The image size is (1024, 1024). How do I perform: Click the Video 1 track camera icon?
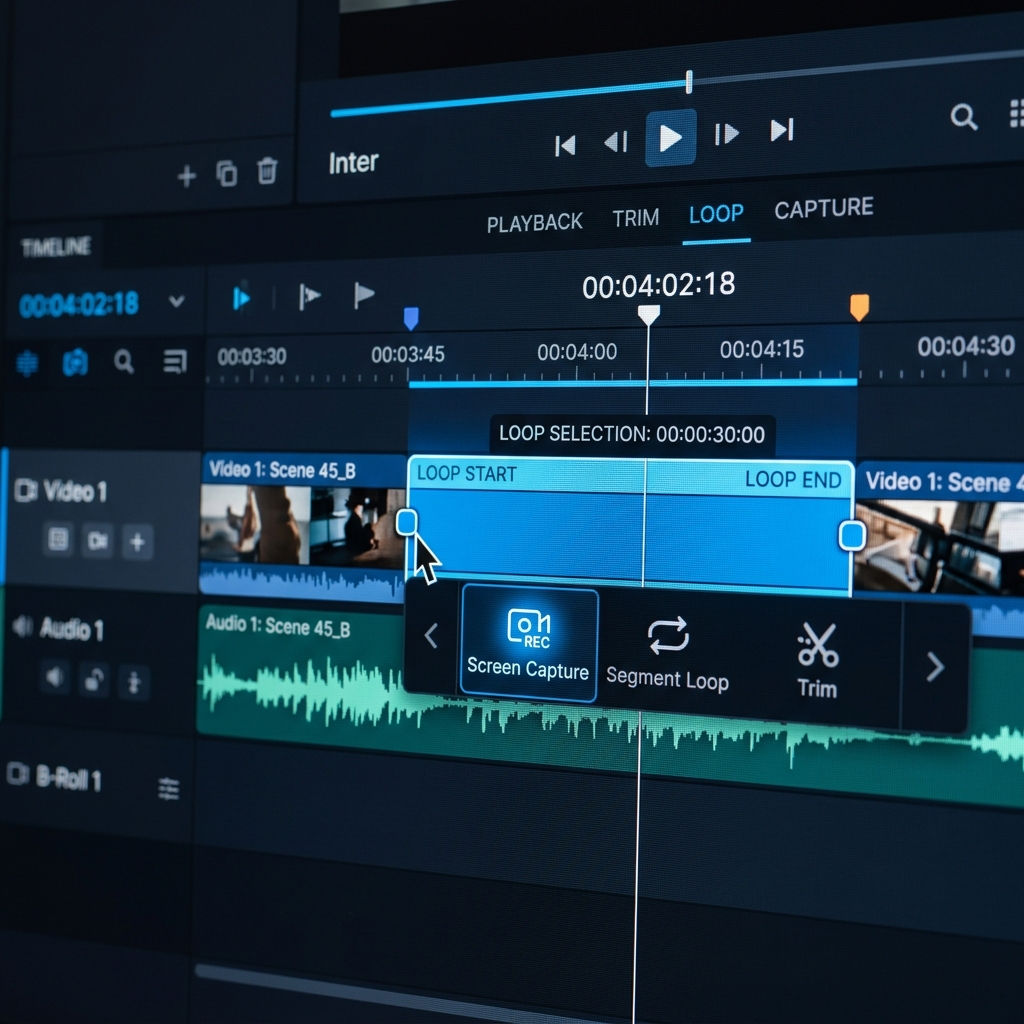[x=25, y=490]
